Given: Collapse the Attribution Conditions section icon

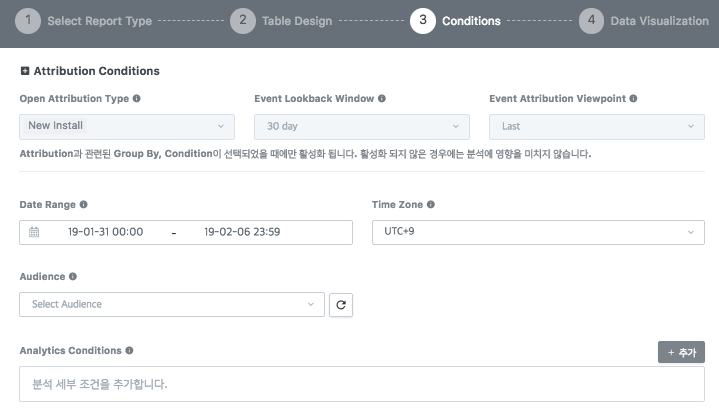Looking at the screenshot, I should tap(25, 71).
